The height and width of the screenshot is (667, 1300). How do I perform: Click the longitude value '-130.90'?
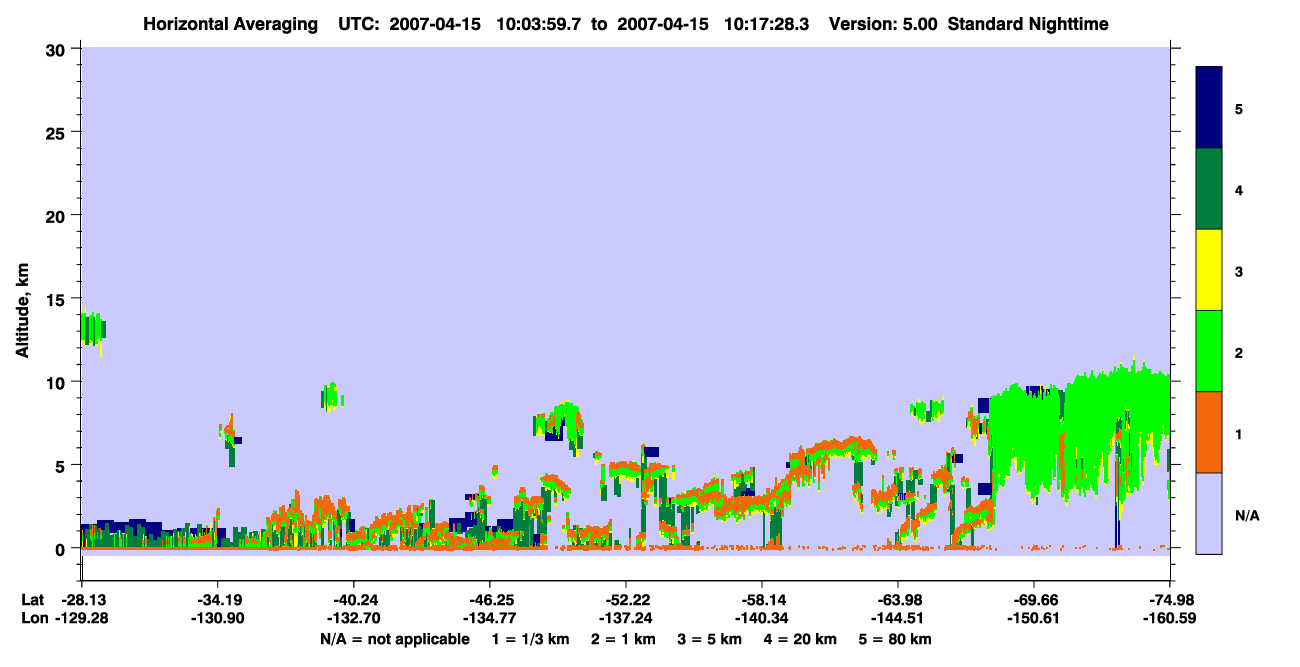click(217, 619)
